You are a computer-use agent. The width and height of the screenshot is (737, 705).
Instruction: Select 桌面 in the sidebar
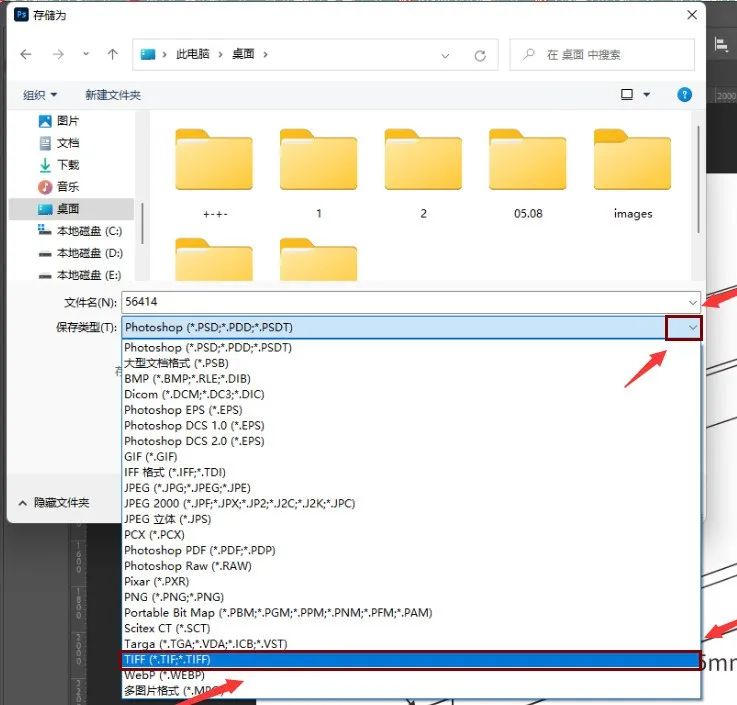71,209
